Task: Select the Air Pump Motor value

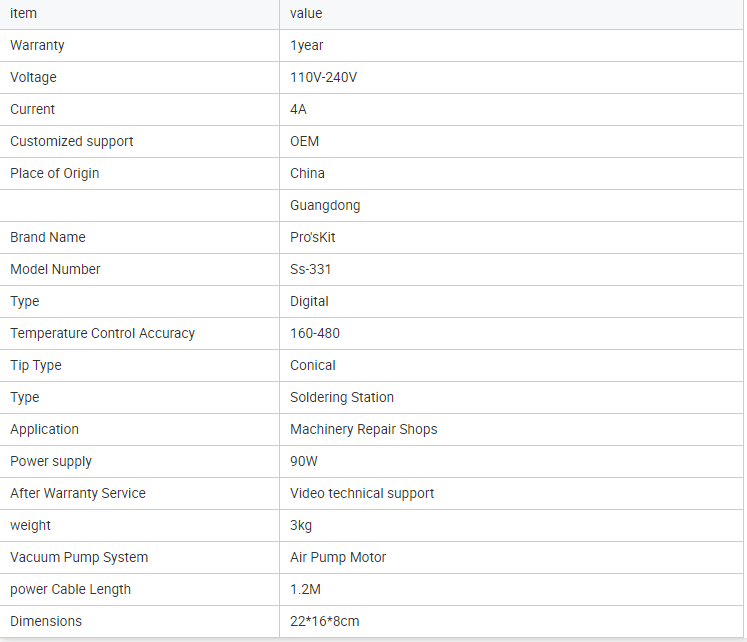Action: tap(338, 557)
